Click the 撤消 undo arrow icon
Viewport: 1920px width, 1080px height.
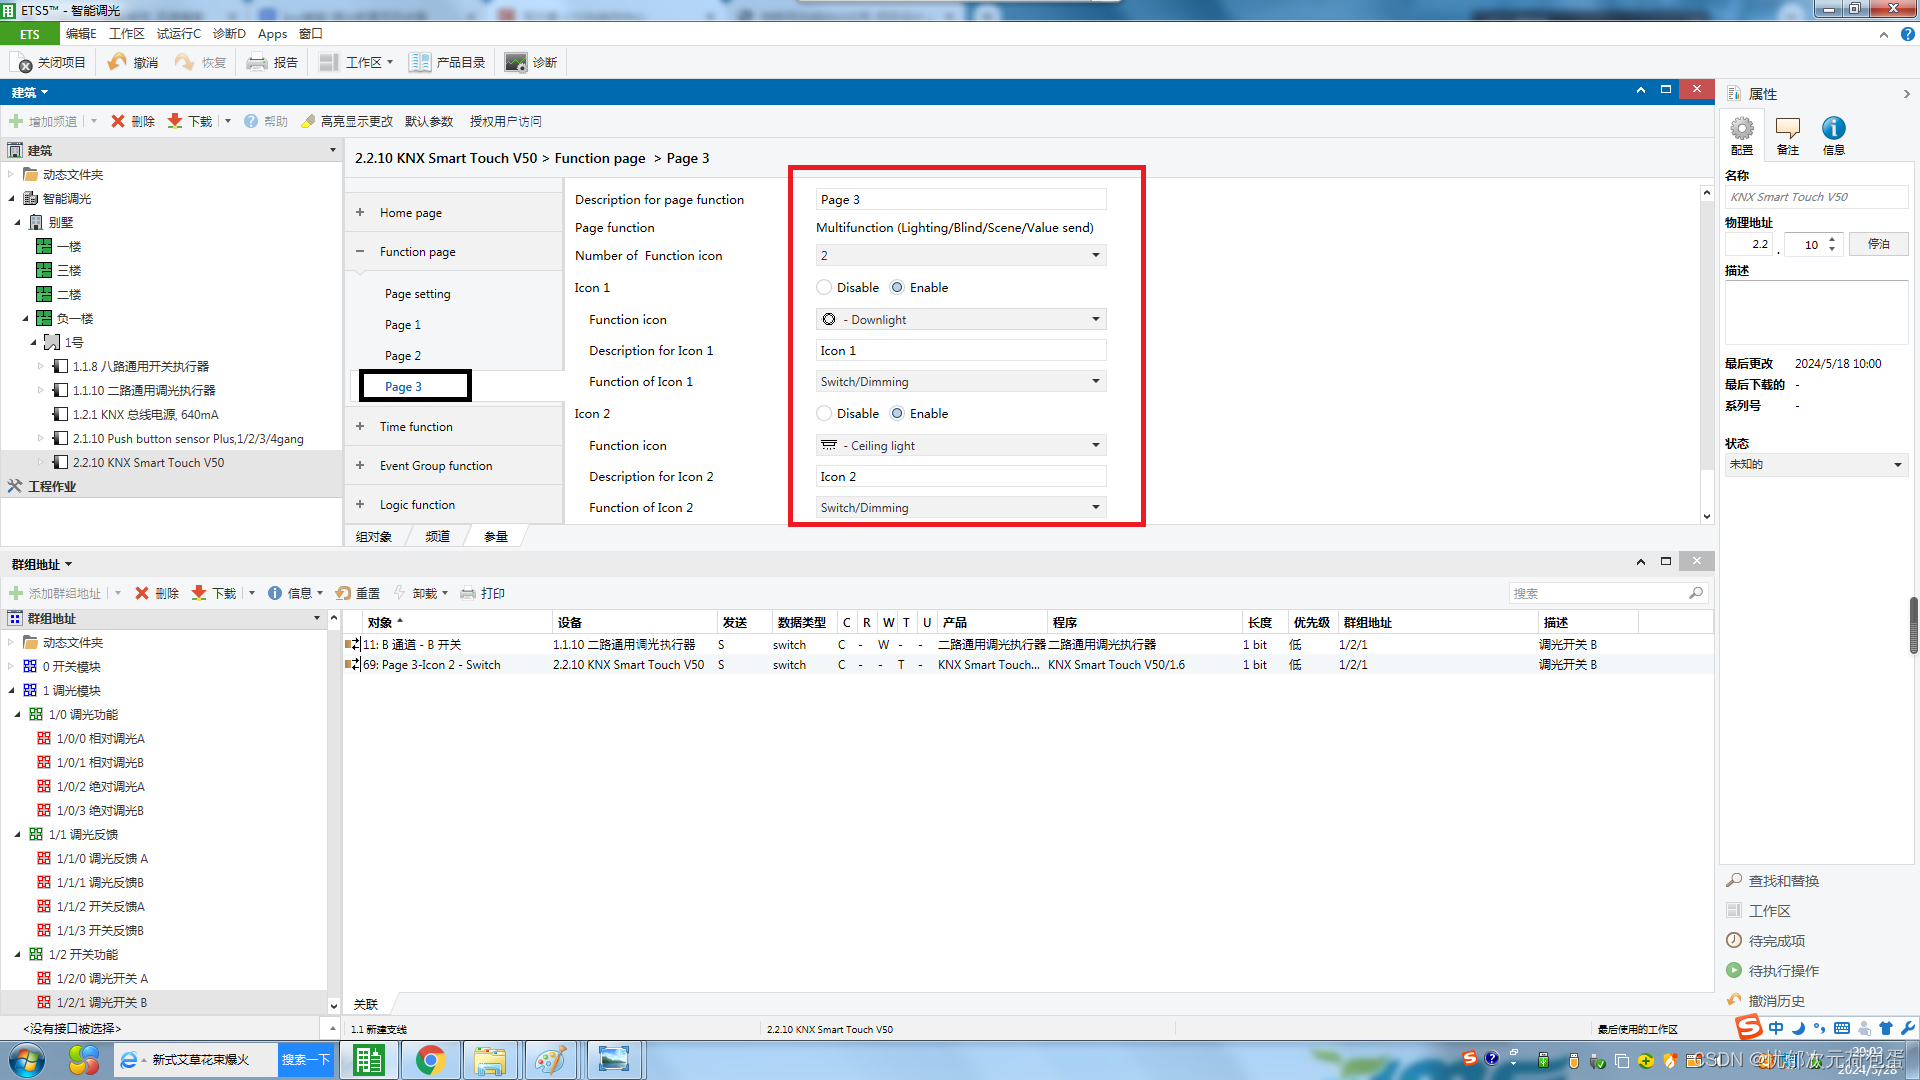(118, 62)
